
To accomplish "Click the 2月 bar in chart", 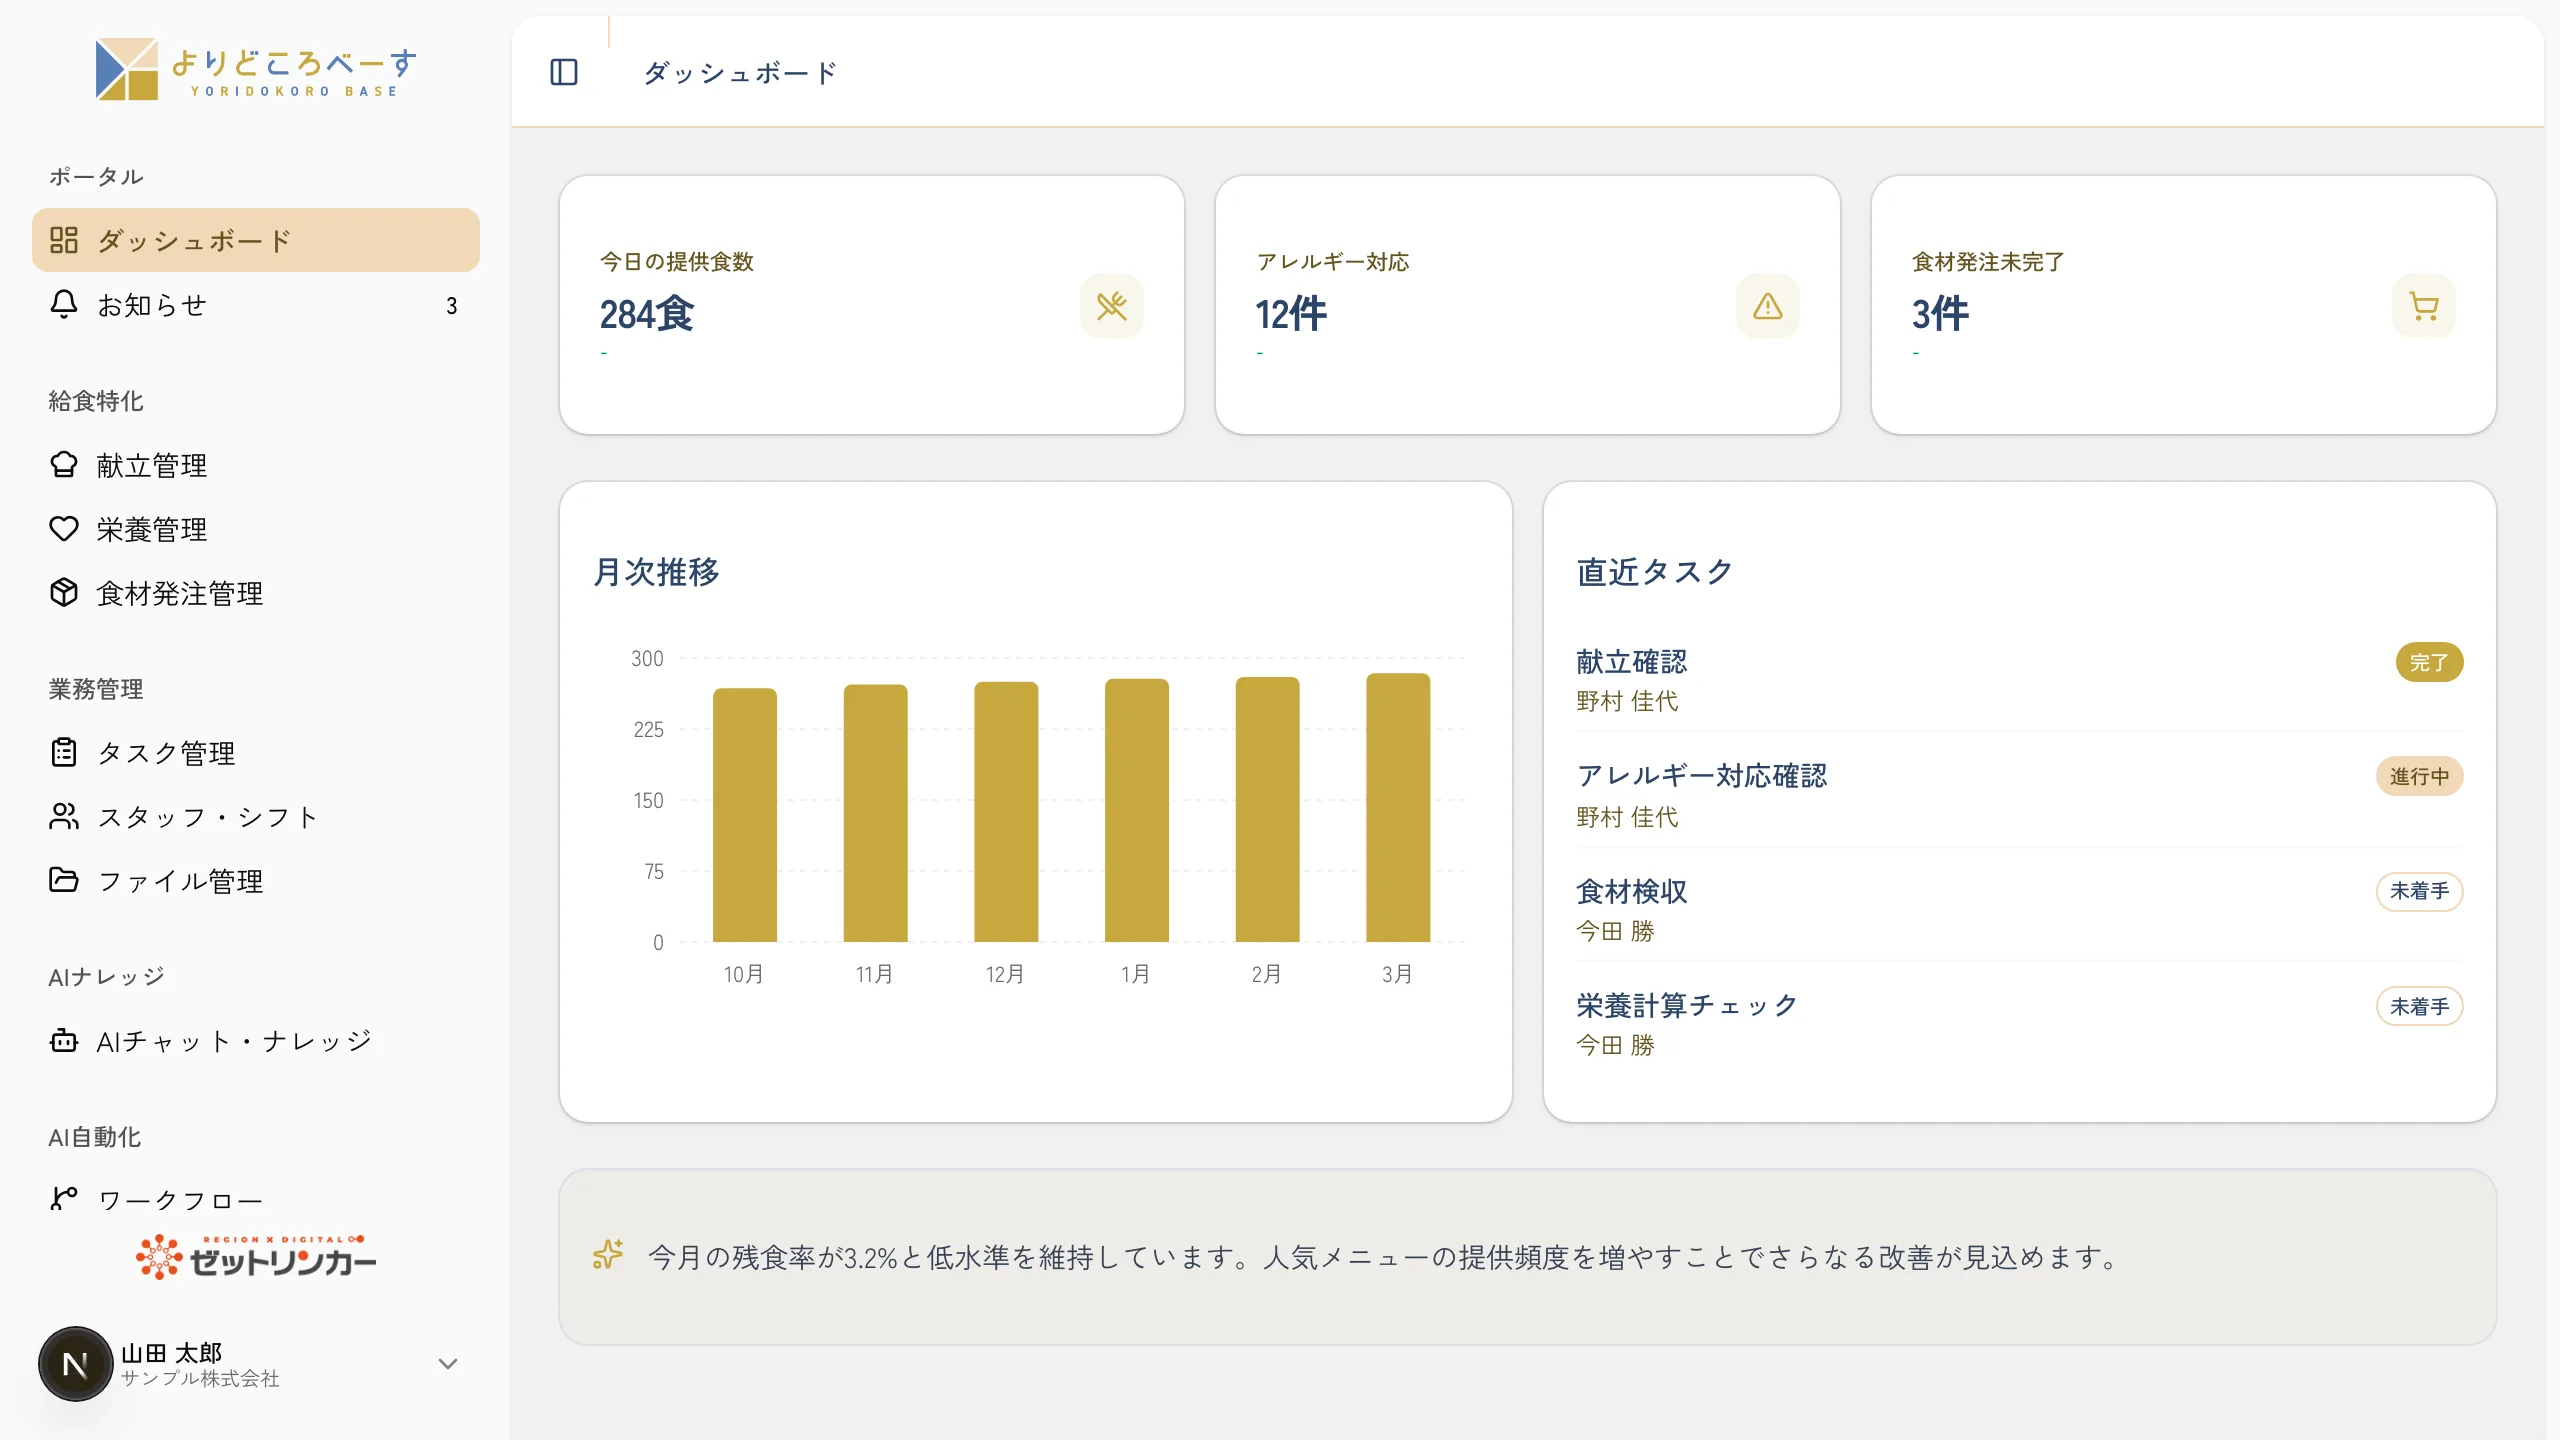I will [1267, 809].
